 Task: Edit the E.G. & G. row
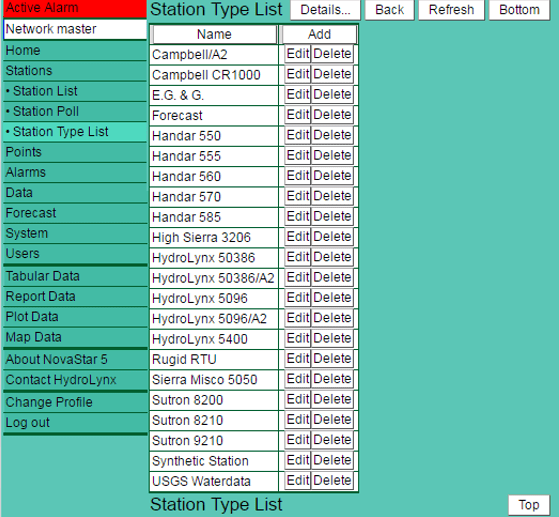coord(298,95)
